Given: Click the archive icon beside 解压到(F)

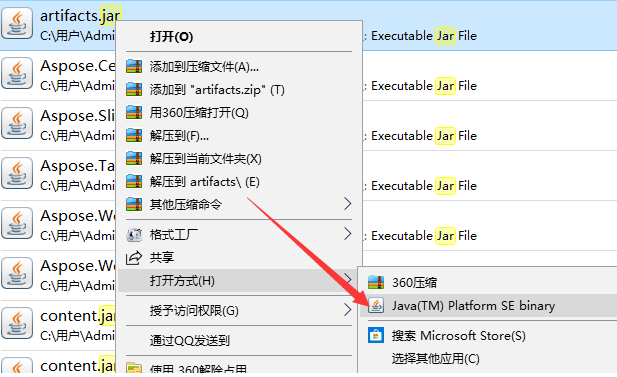Looking at the screenshot, I should [x=134, y=135].
